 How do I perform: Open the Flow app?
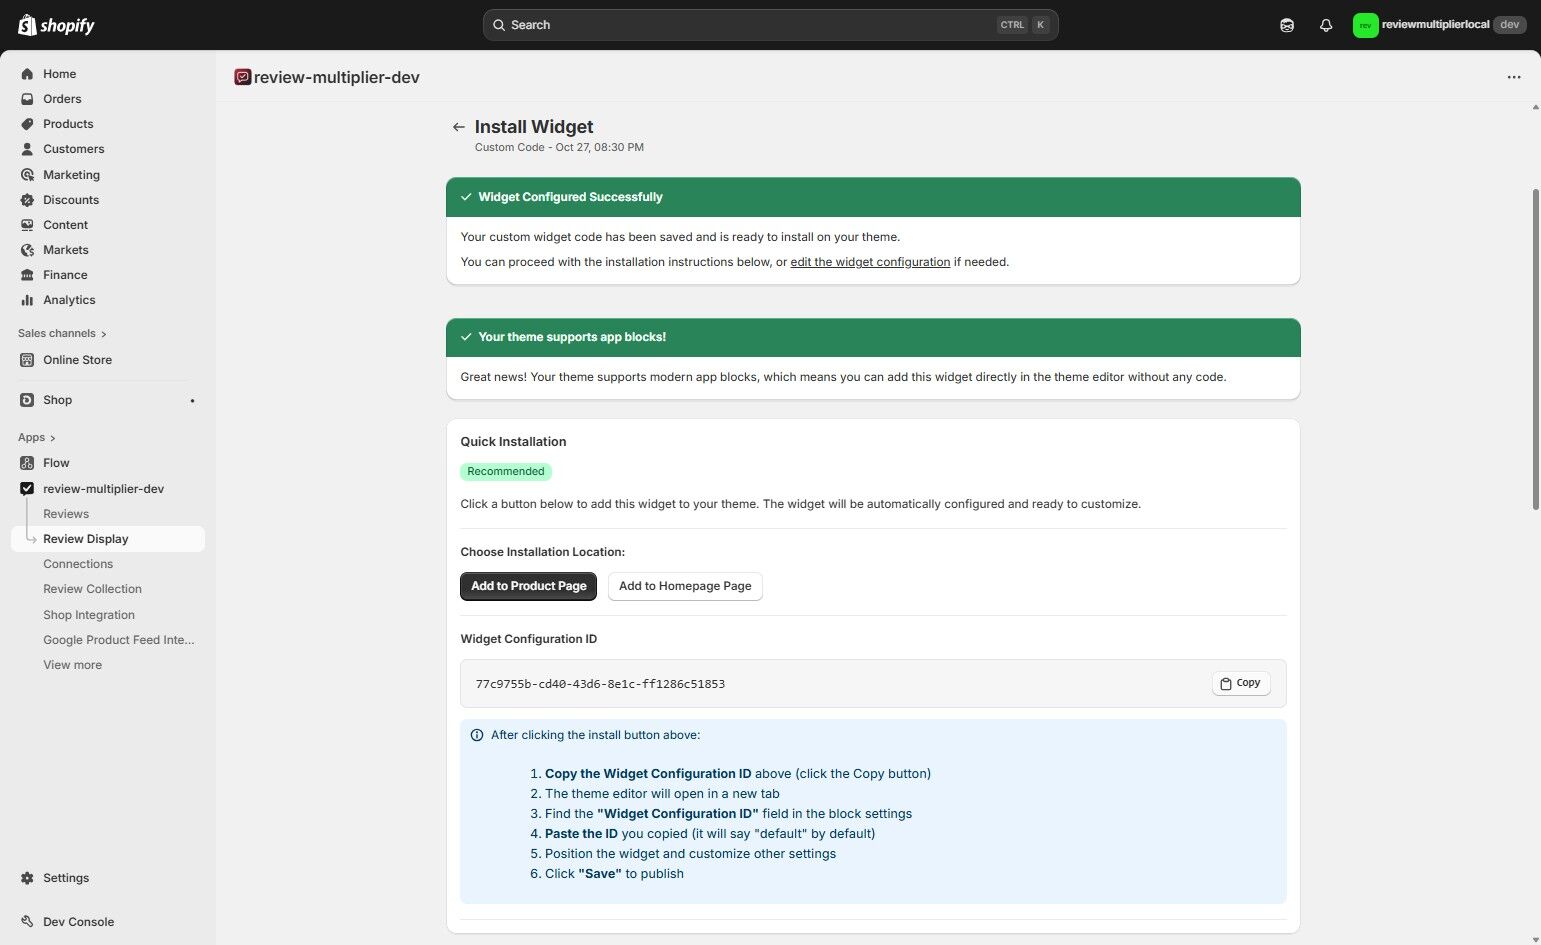point(56,462)
